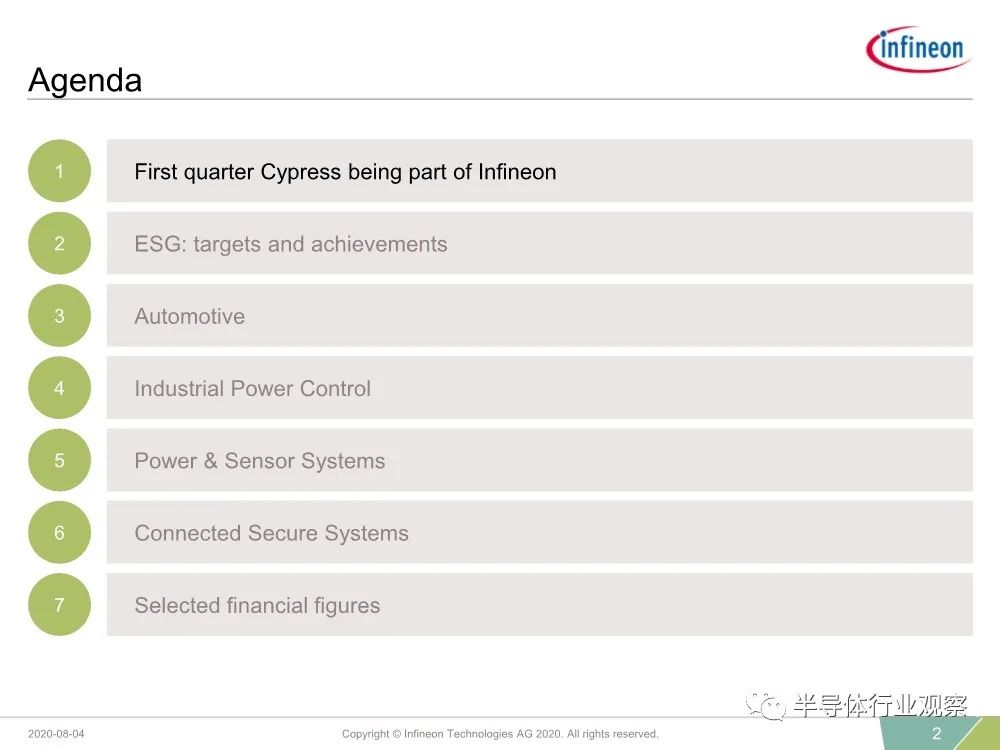The width and height of the screenshot is (1000, 750).
Task: Open Connected Secure Systems agenda item
Action: pyautogui.click(x=540, y=533)
